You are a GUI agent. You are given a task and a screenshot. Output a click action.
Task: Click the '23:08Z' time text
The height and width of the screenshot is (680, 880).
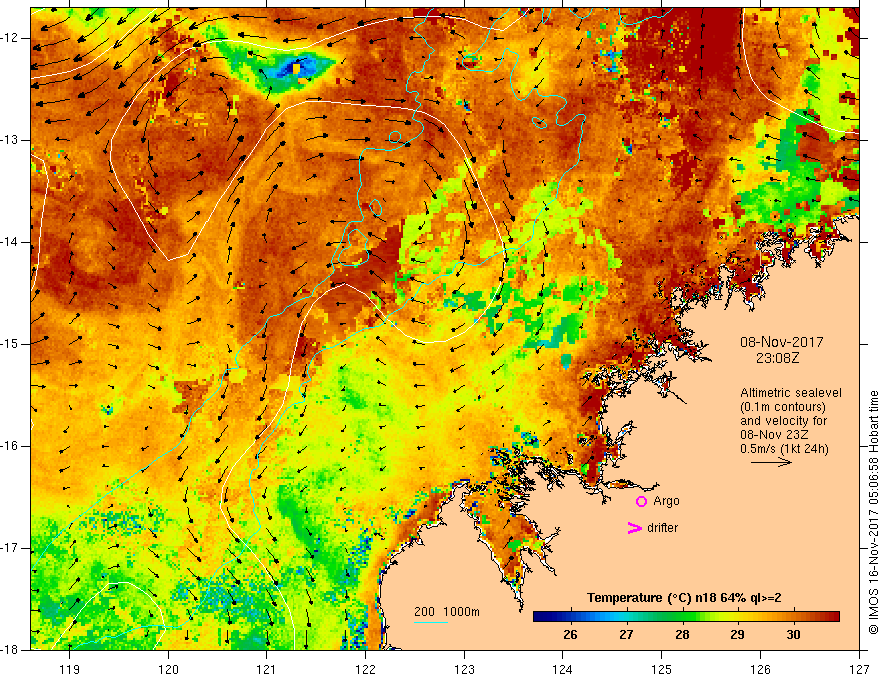coord(777,357)
